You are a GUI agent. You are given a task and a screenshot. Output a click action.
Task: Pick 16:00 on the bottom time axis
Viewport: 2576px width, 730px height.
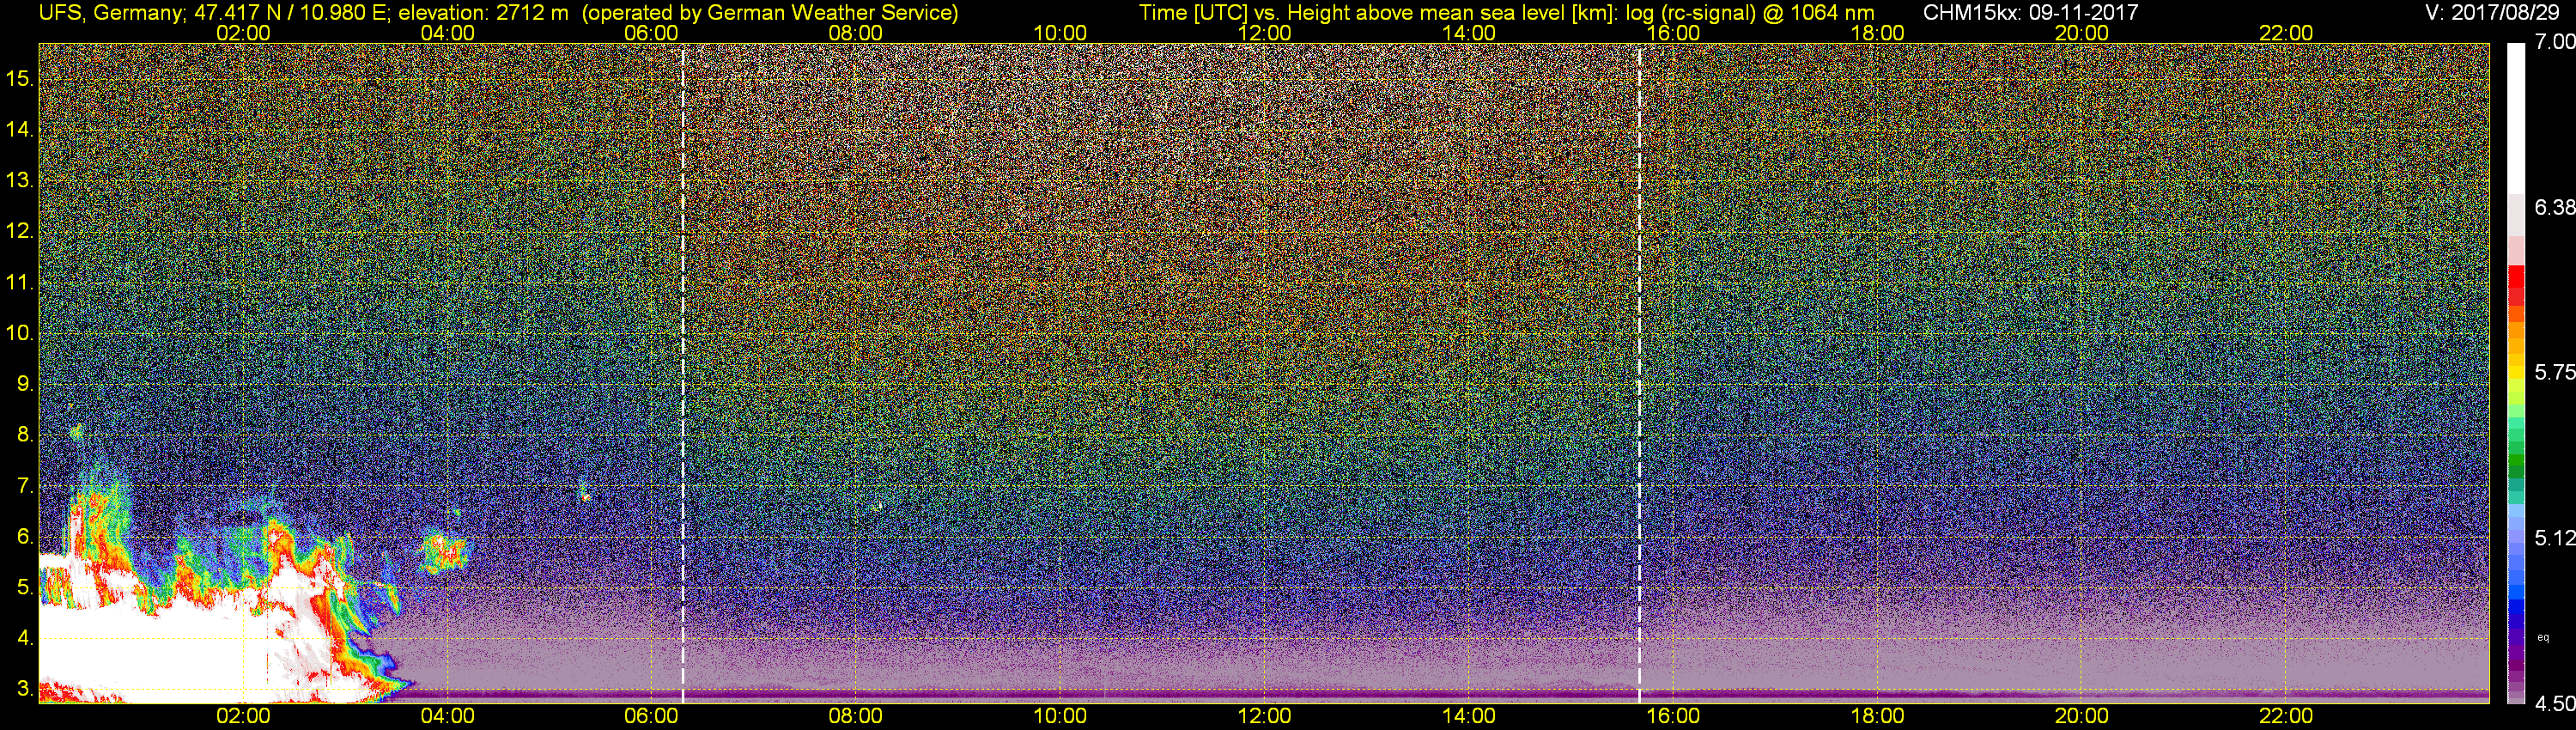pos(1673,716)
